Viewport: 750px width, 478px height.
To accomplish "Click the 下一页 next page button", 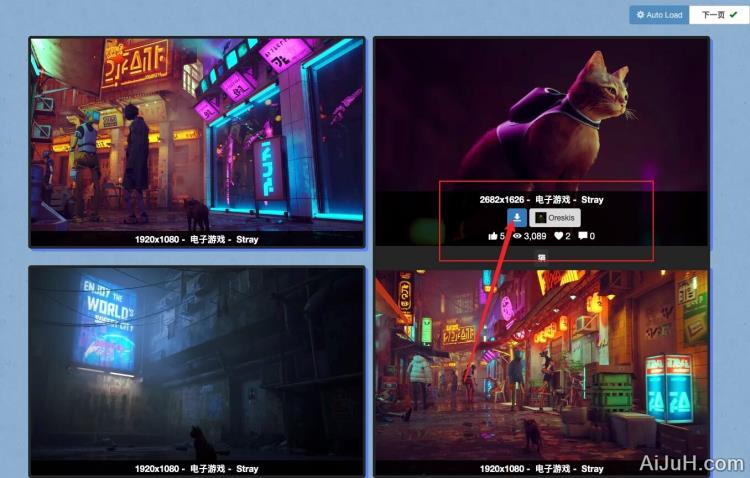I will (719, 15).
